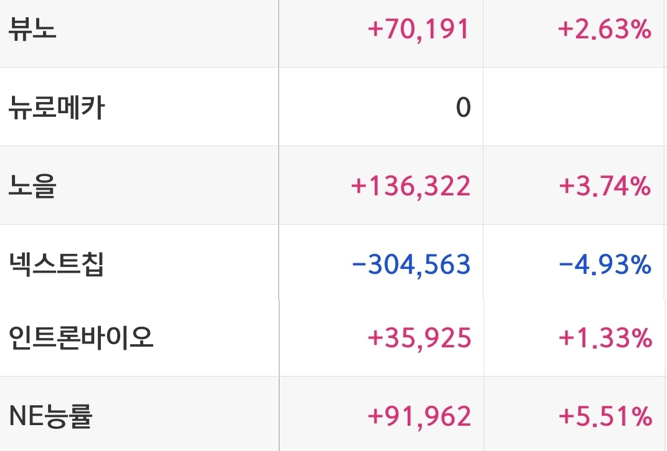Click the +2.63% change for 뷰노
Image resolution: width=667 pixels, height=451 pixels.
point(604,29)
